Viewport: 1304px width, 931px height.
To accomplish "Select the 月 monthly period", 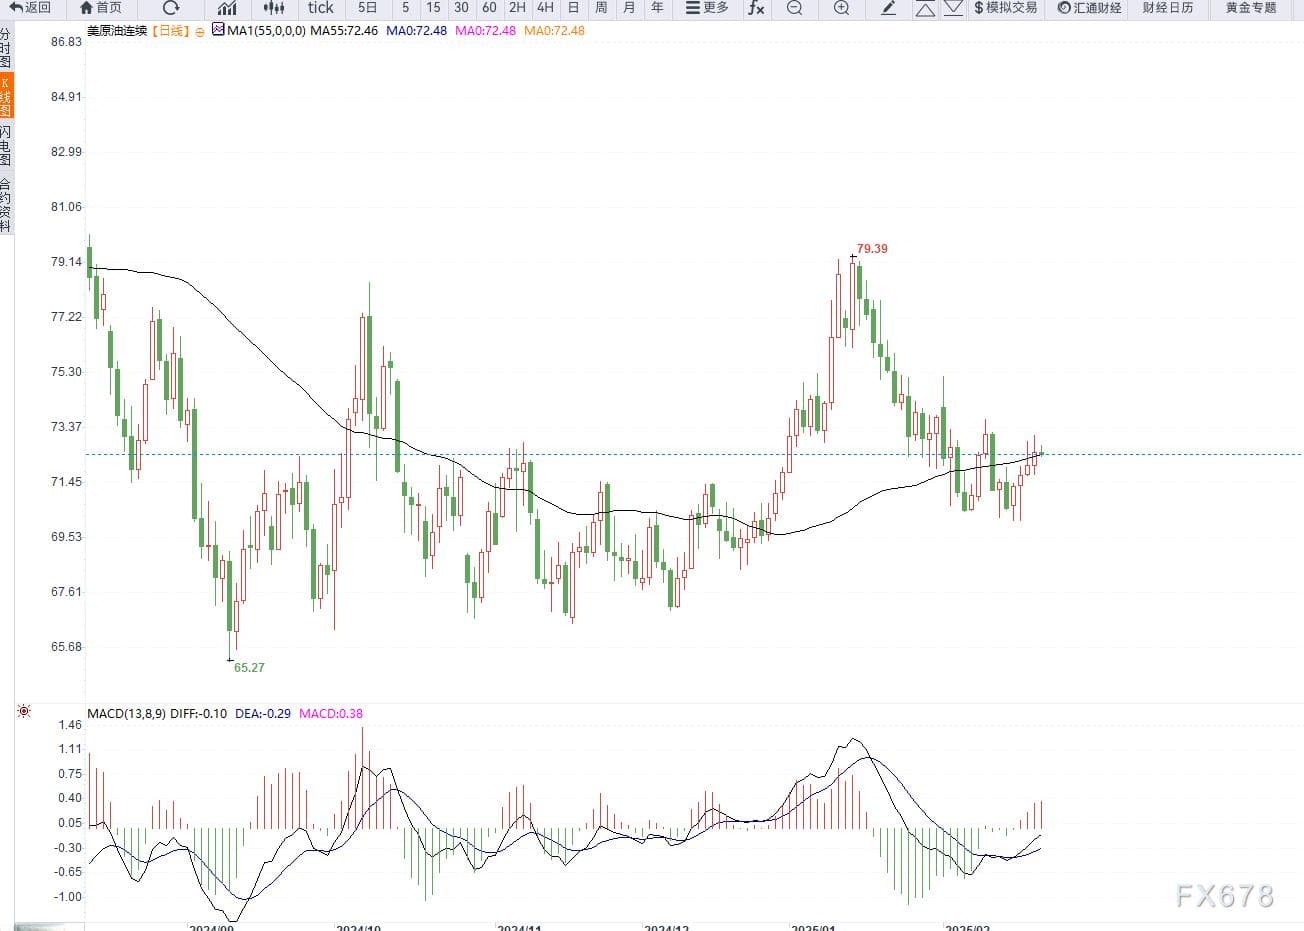I will pos(629,8).
